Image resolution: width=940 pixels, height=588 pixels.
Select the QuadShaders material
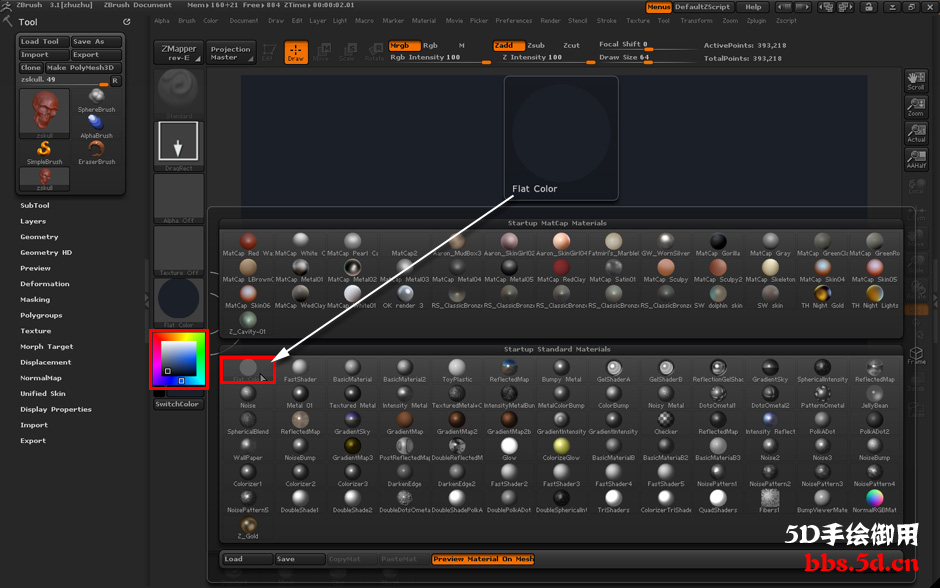(718, 501)
